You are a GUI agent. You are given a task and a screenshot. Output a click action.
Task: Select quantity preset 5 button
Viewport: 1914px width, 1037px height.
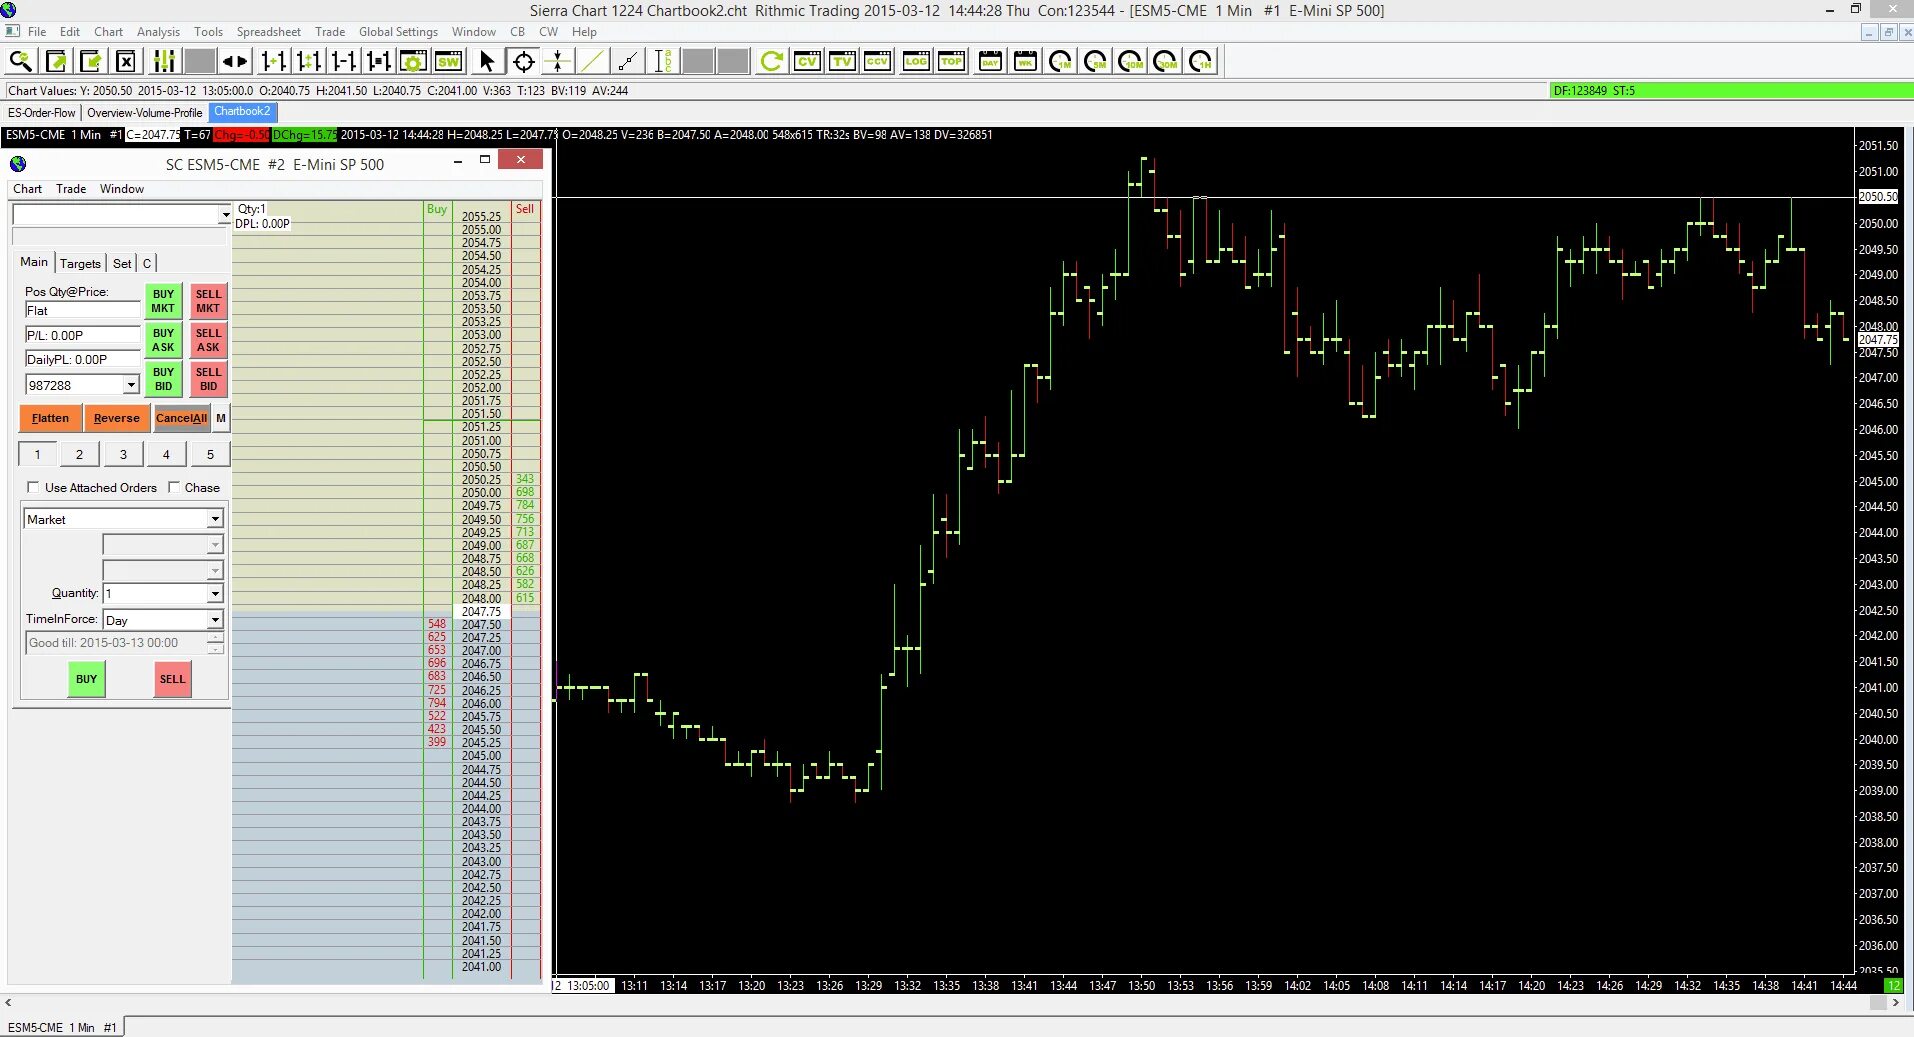(210, 454)
